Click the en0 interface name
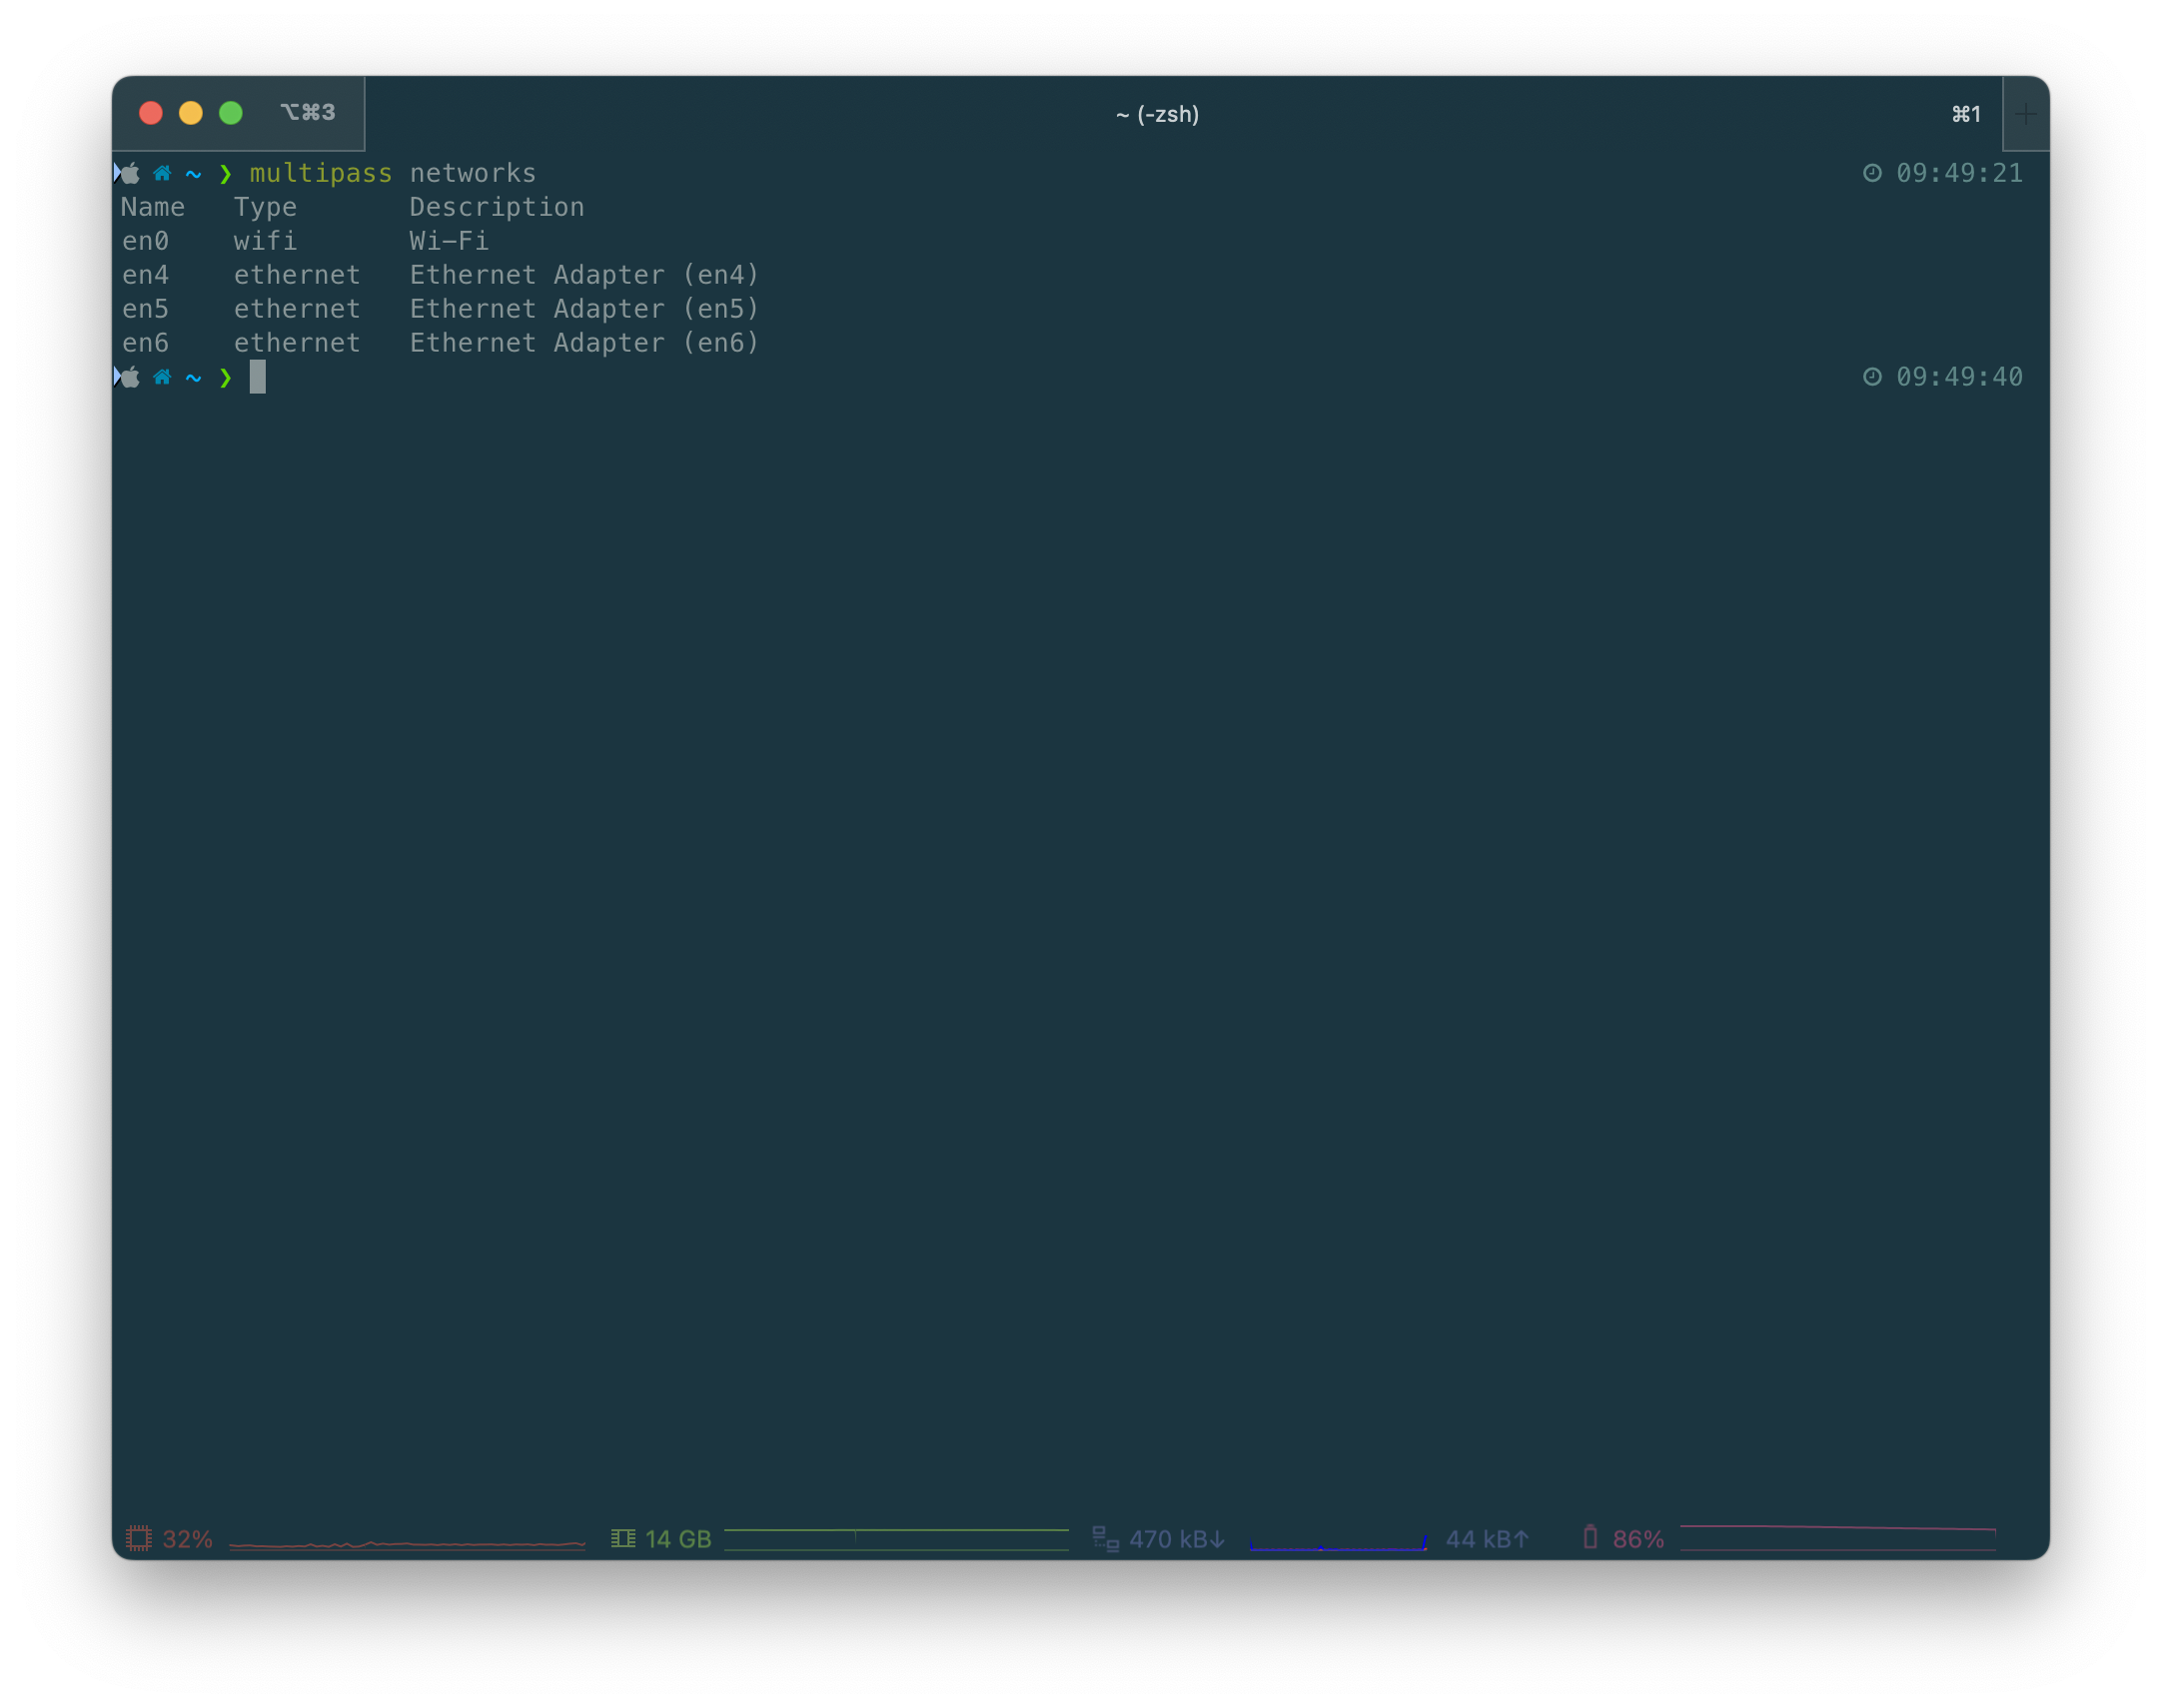Screen dimensions: 2162x1708 pos(145,241)
